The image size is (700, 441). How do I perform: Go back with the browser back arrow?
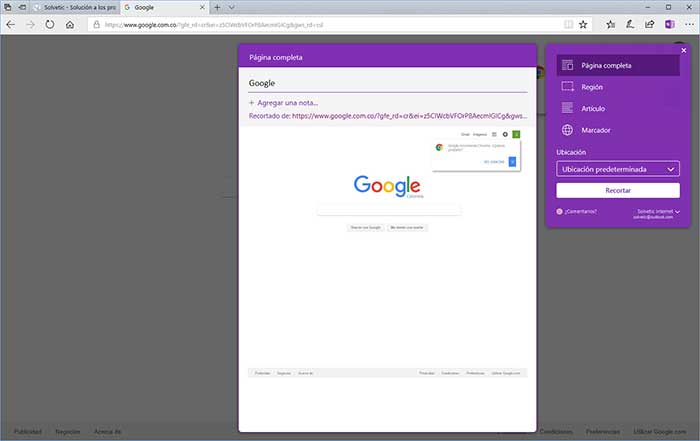(x=10, y=25)
